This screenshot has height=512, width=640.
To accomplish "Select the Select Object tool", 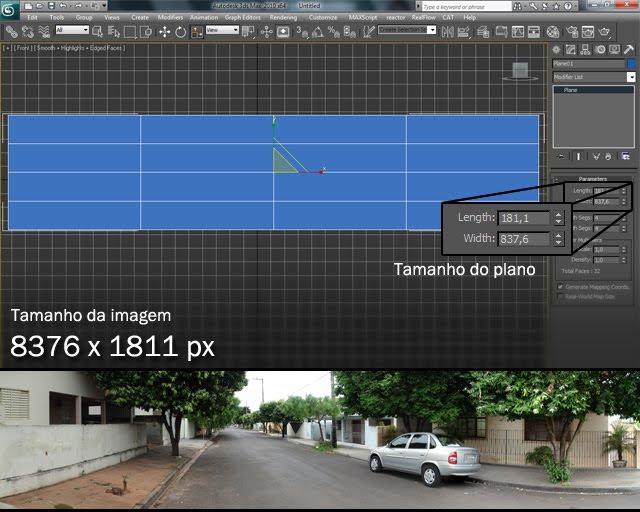I will click(98, 31).
